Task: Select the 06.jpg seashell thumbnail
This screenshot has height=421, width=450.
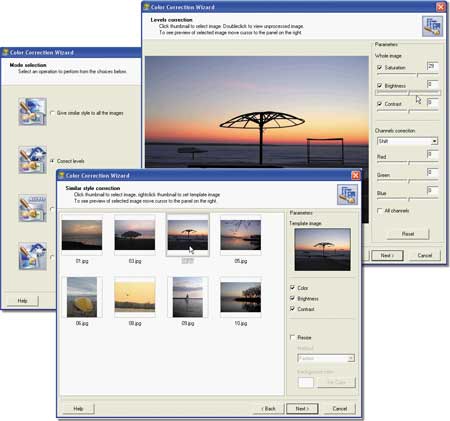Action: [82, 297]
